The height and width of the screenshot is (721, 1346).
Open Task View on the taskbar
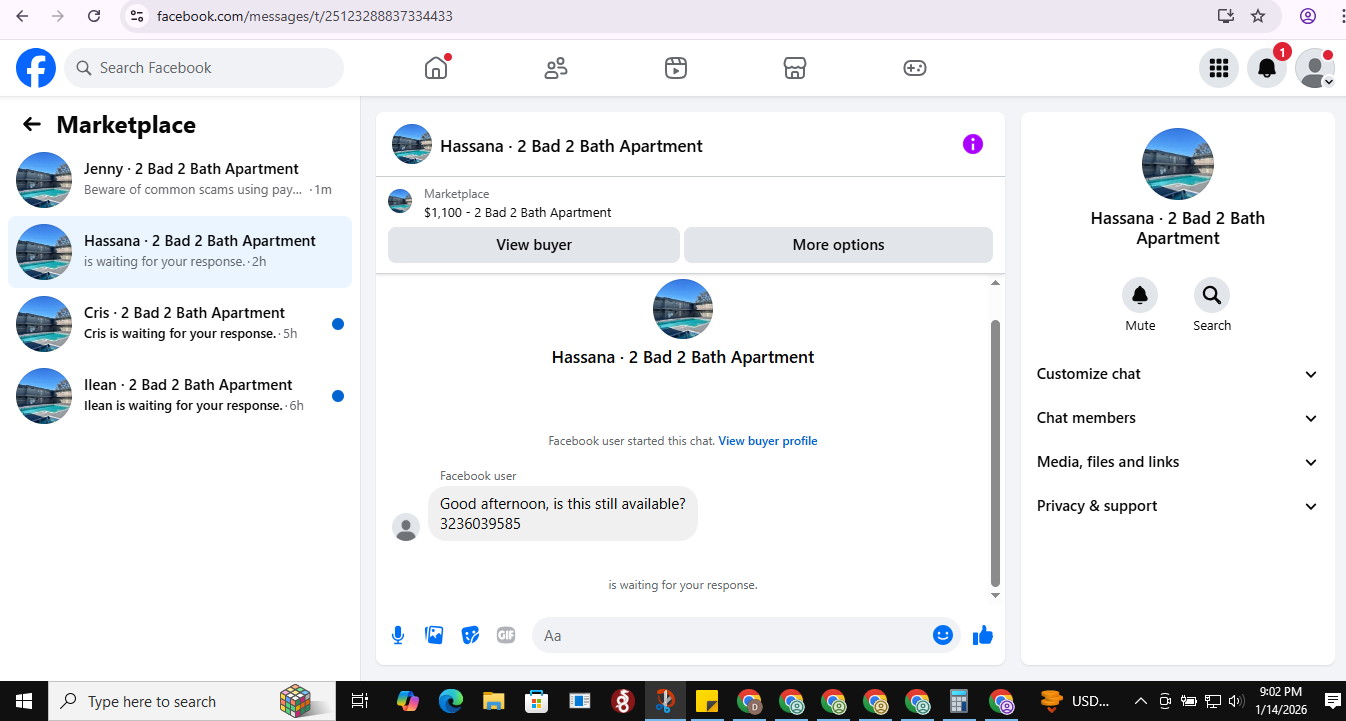tap(361, 701)
